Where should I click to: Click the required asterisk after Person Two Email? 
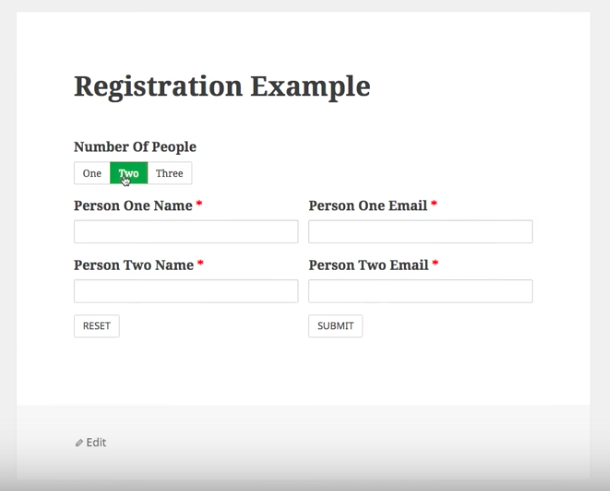[435, 263]
